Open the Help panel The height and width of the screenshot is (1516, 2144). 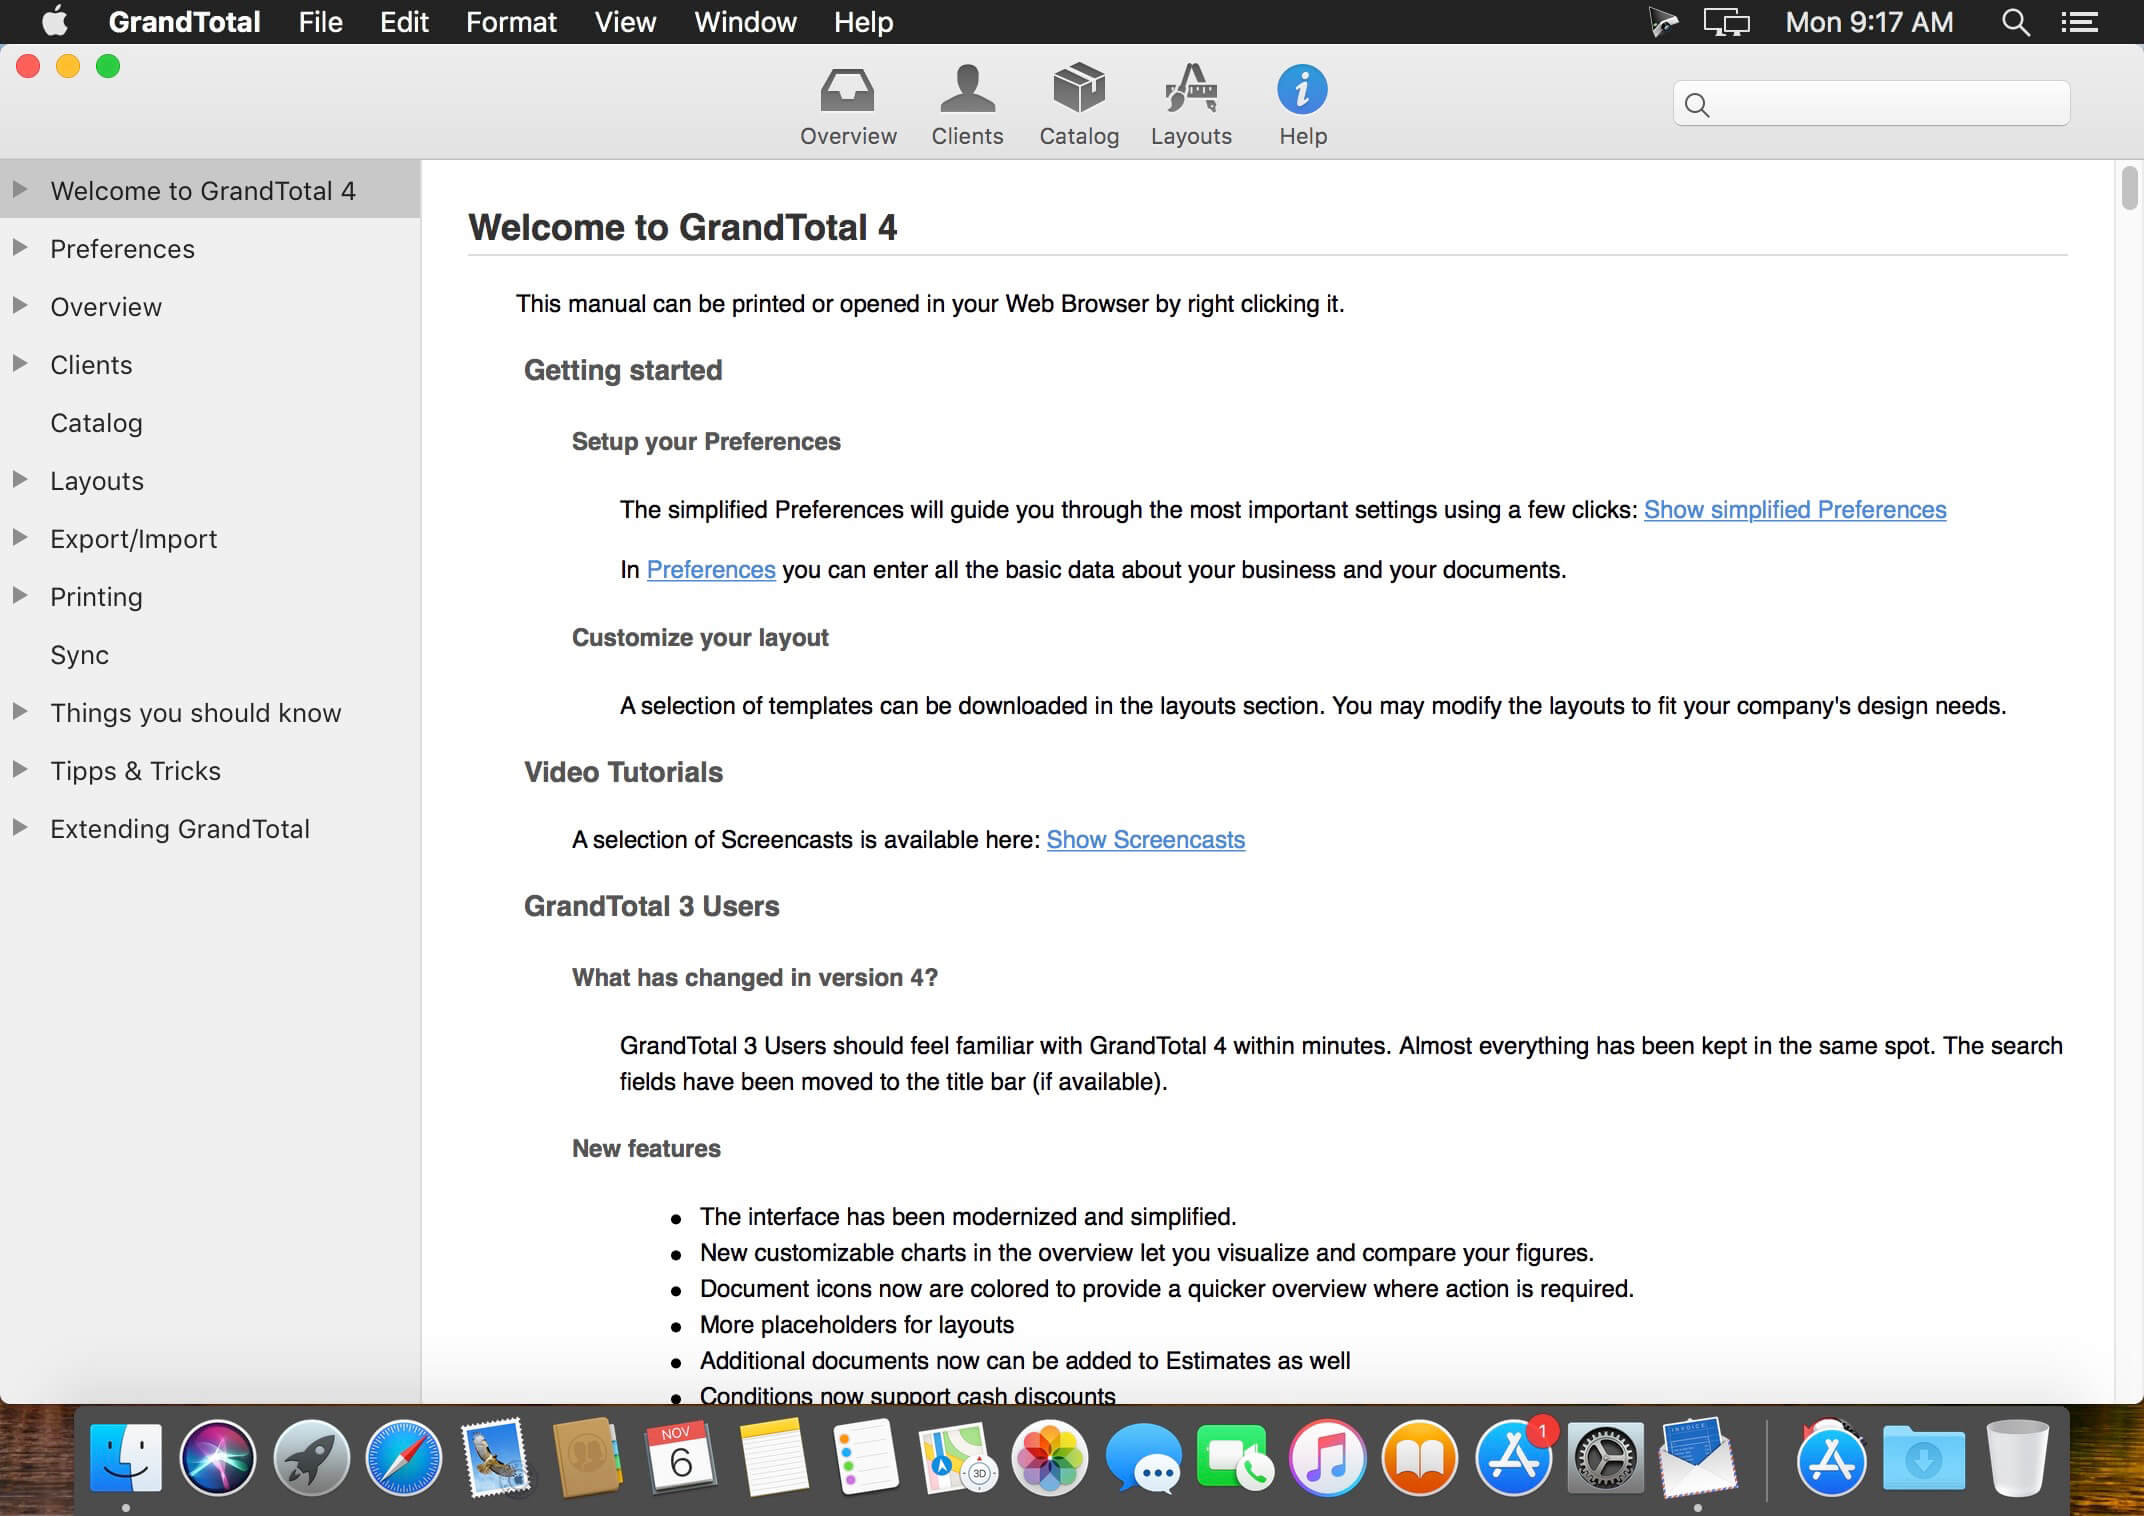(x=1302, y=102)
